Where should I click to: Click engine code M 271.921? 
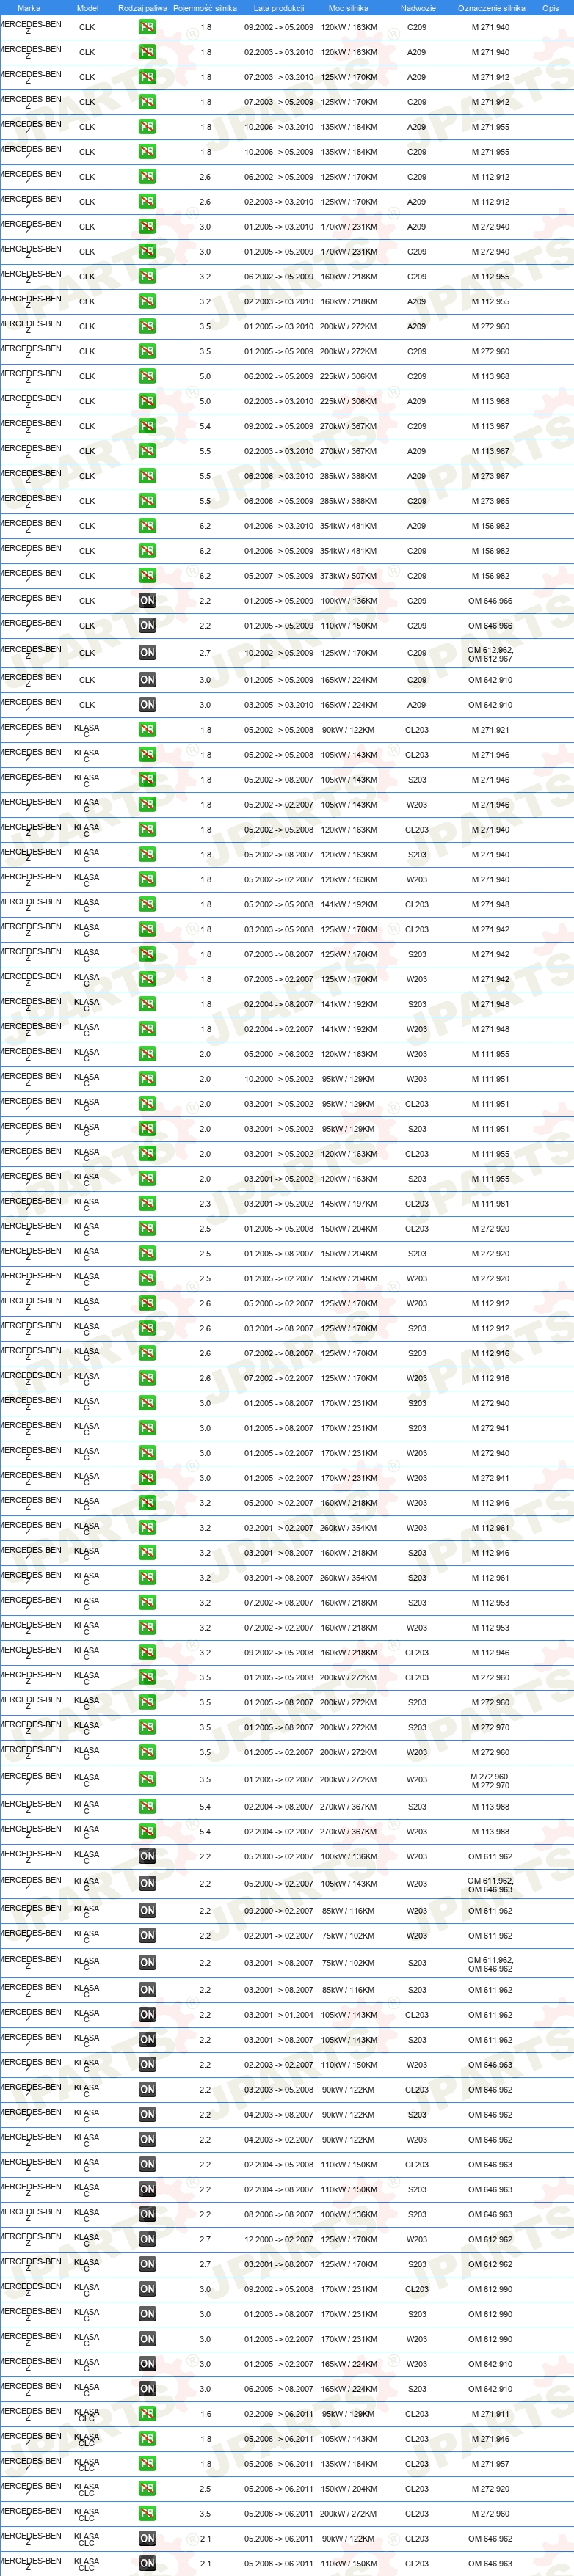(x=490, y=730)
